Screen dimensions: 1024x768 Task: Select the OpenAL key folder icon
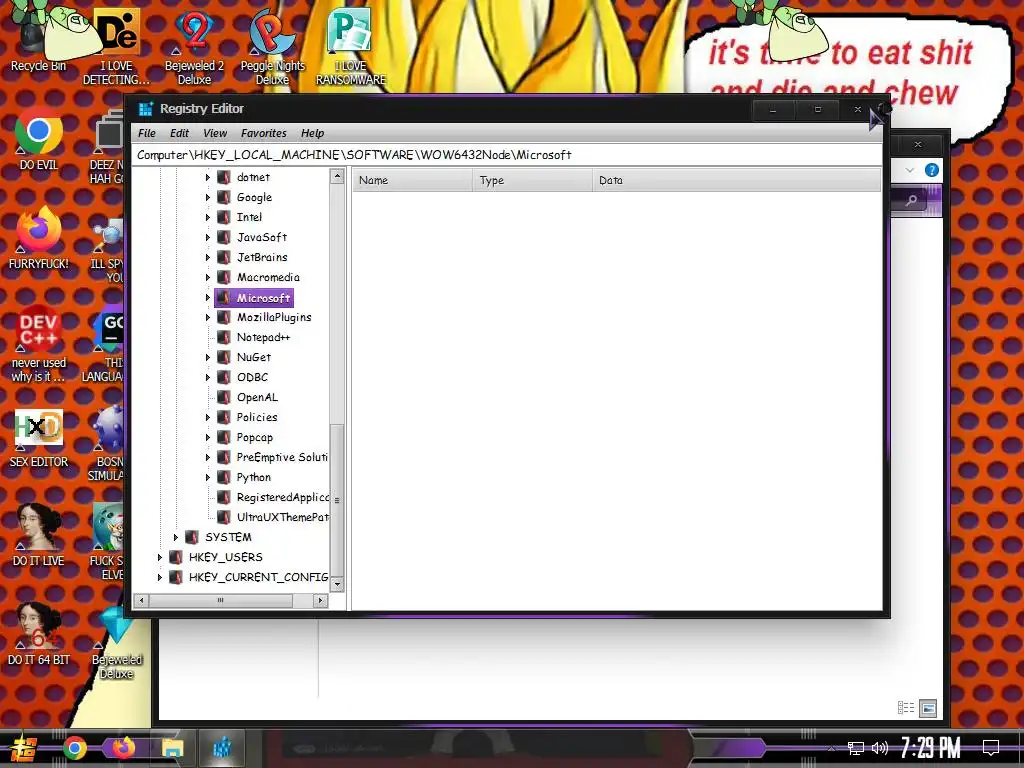[224, 397]
